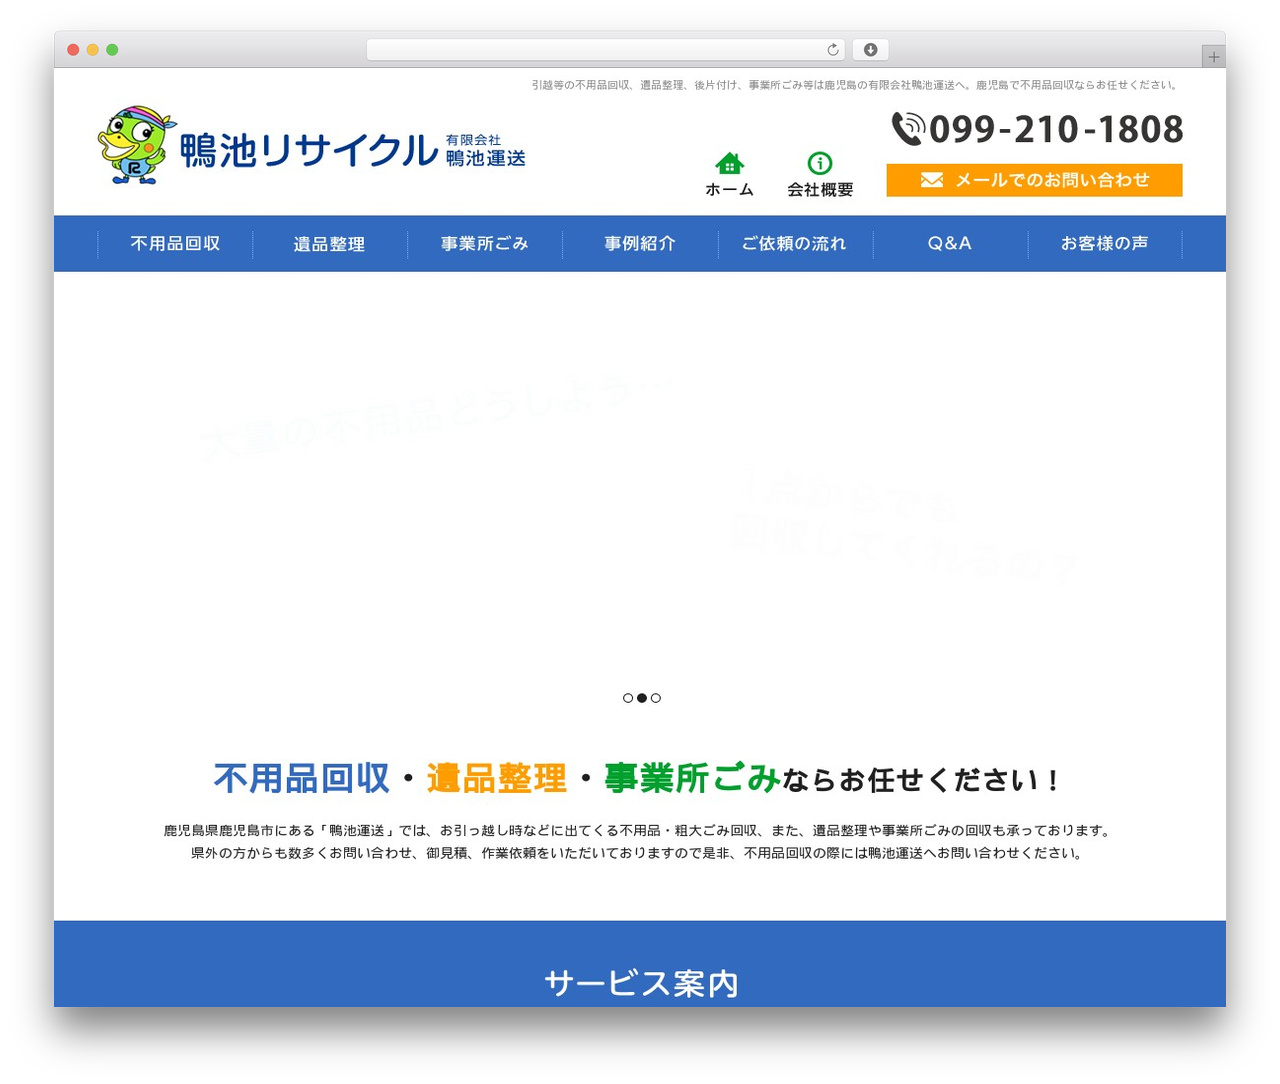Click phone number 099-210-1808
1280x1084 pixels.
pyautogui.click(x=1056, y=129)
